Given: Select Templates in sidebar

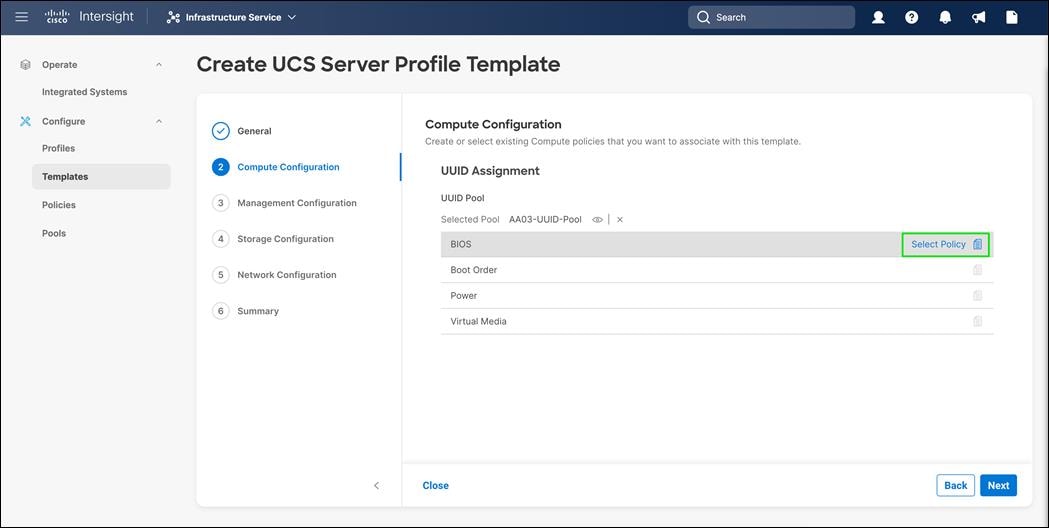Looking at the screenshot, I should click(x=101, y=177).
